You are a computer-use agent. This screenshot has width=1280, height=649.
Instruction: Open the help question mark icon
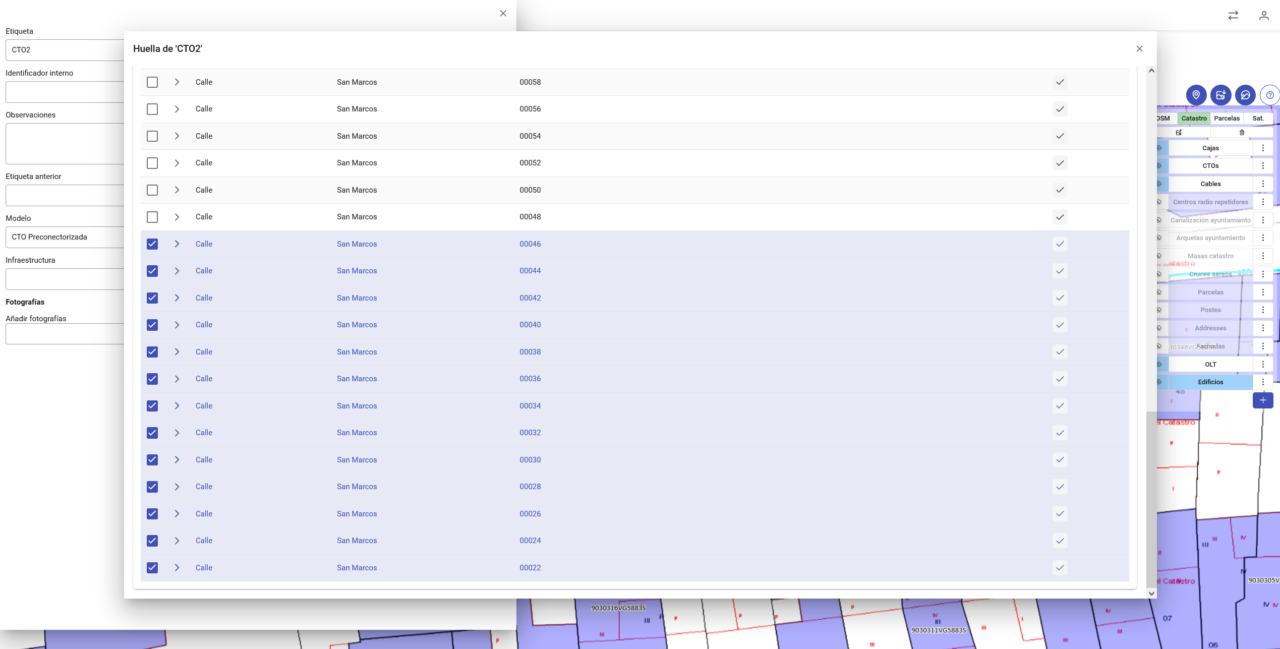coord(1269,94)
